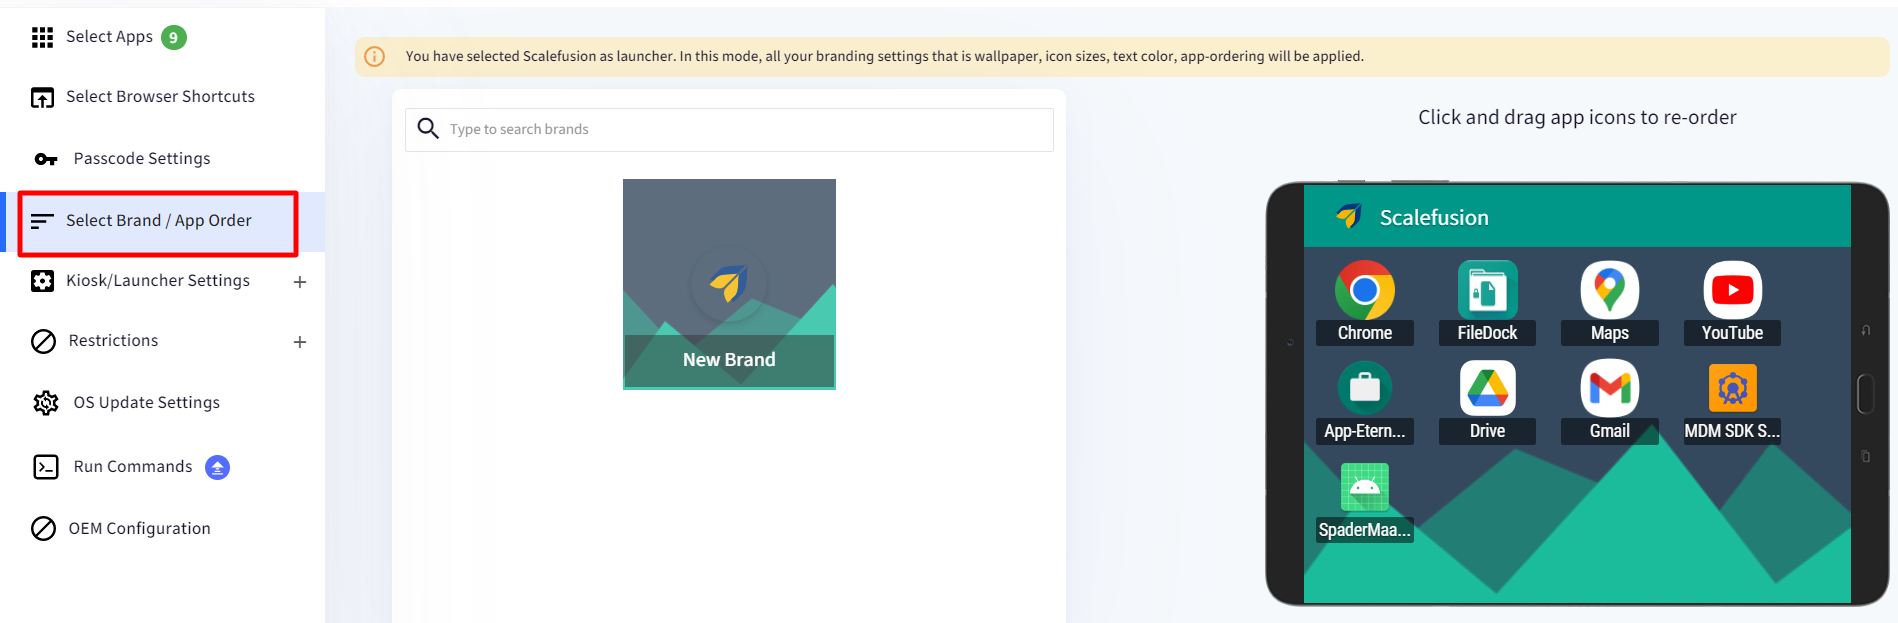
Task: Open OS Update Settings section
Action: tap(147, 403)
